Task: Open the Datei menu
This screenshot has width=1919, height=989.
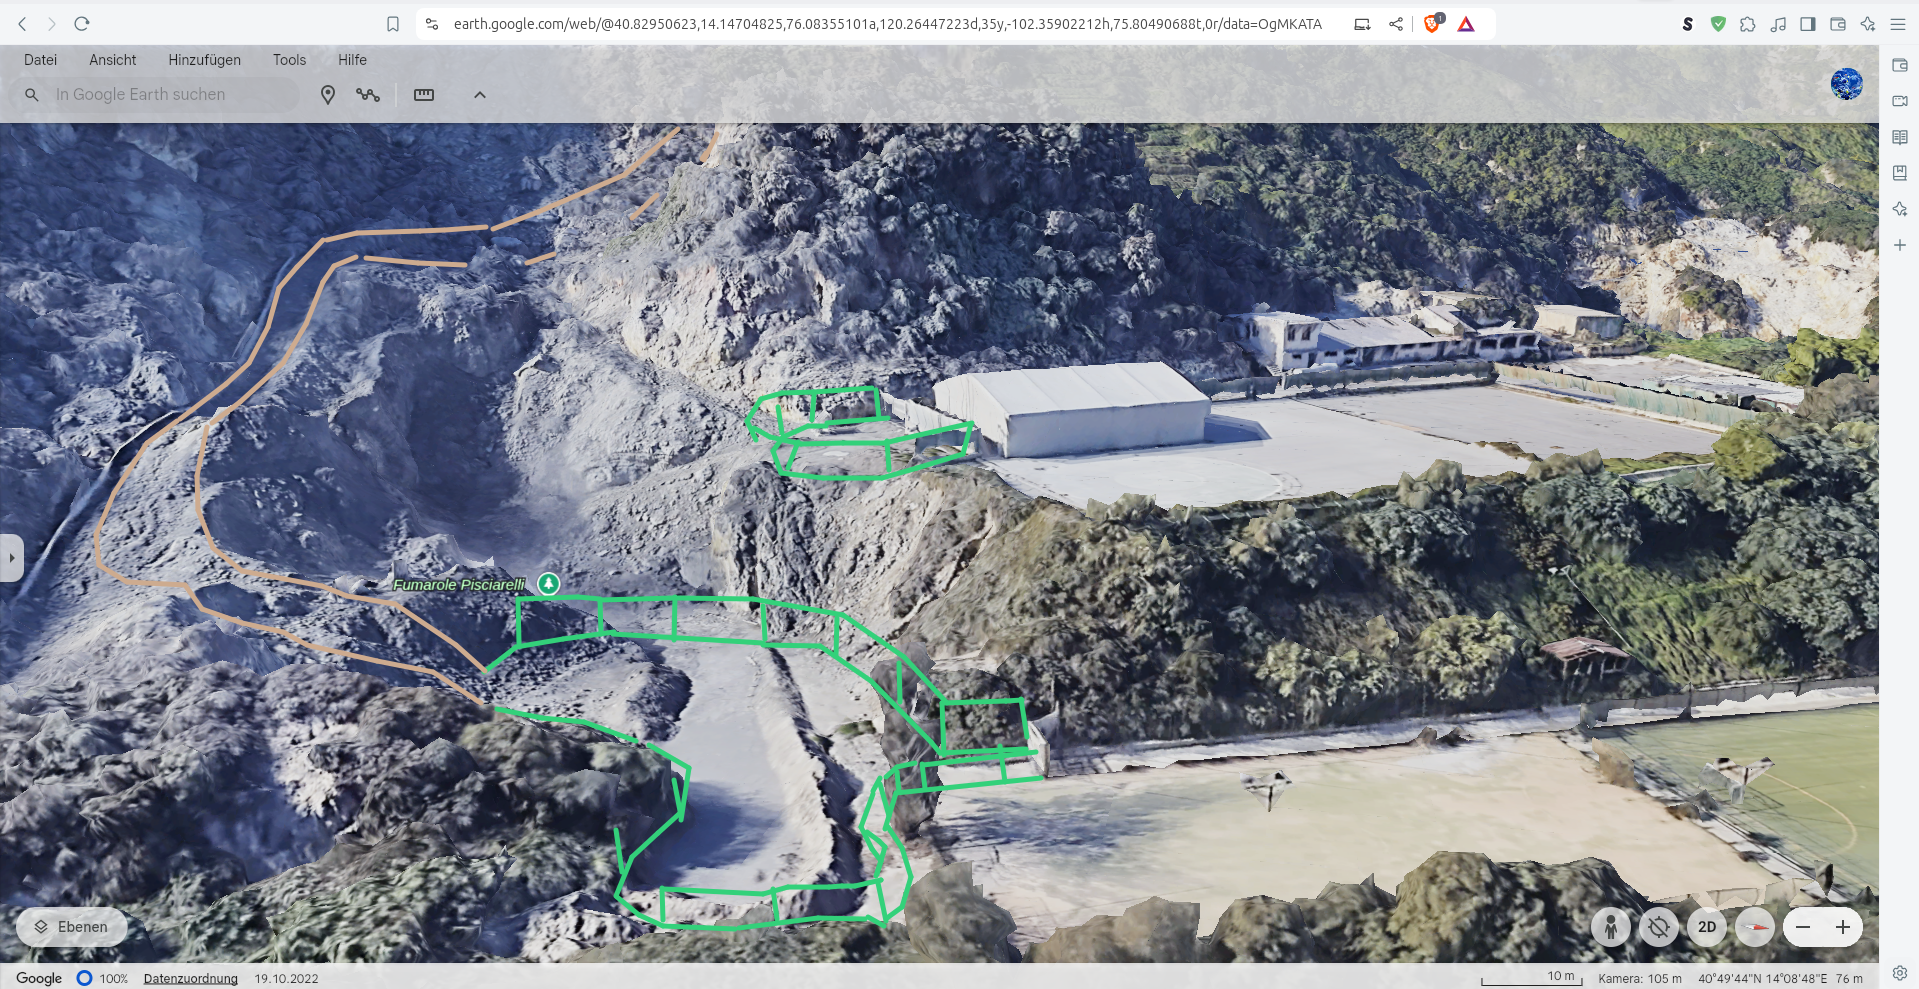Action: (x=40, y=60)
